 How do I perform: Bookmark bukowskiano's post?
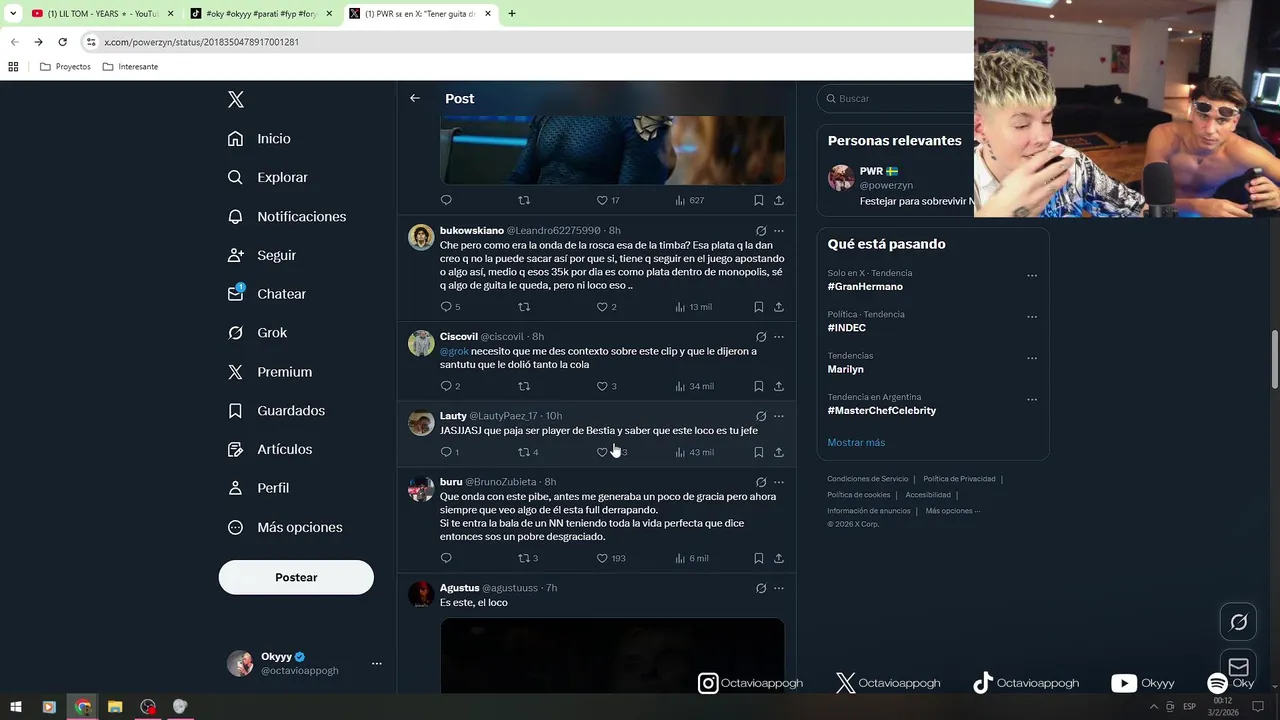[759, 307]
